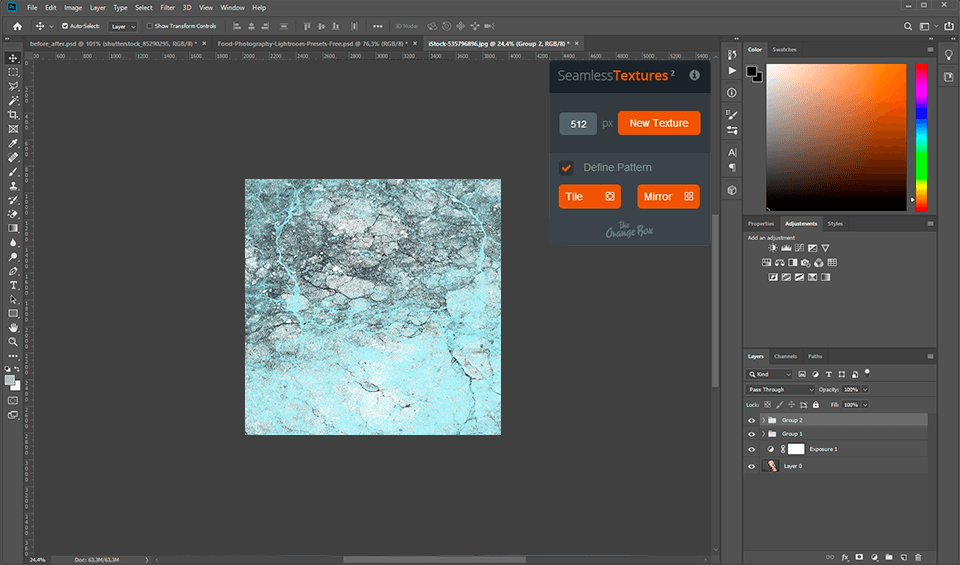Viewport: 960px width, 565px height.
Task: Select the Zoom tool
Action: point(13,342)
